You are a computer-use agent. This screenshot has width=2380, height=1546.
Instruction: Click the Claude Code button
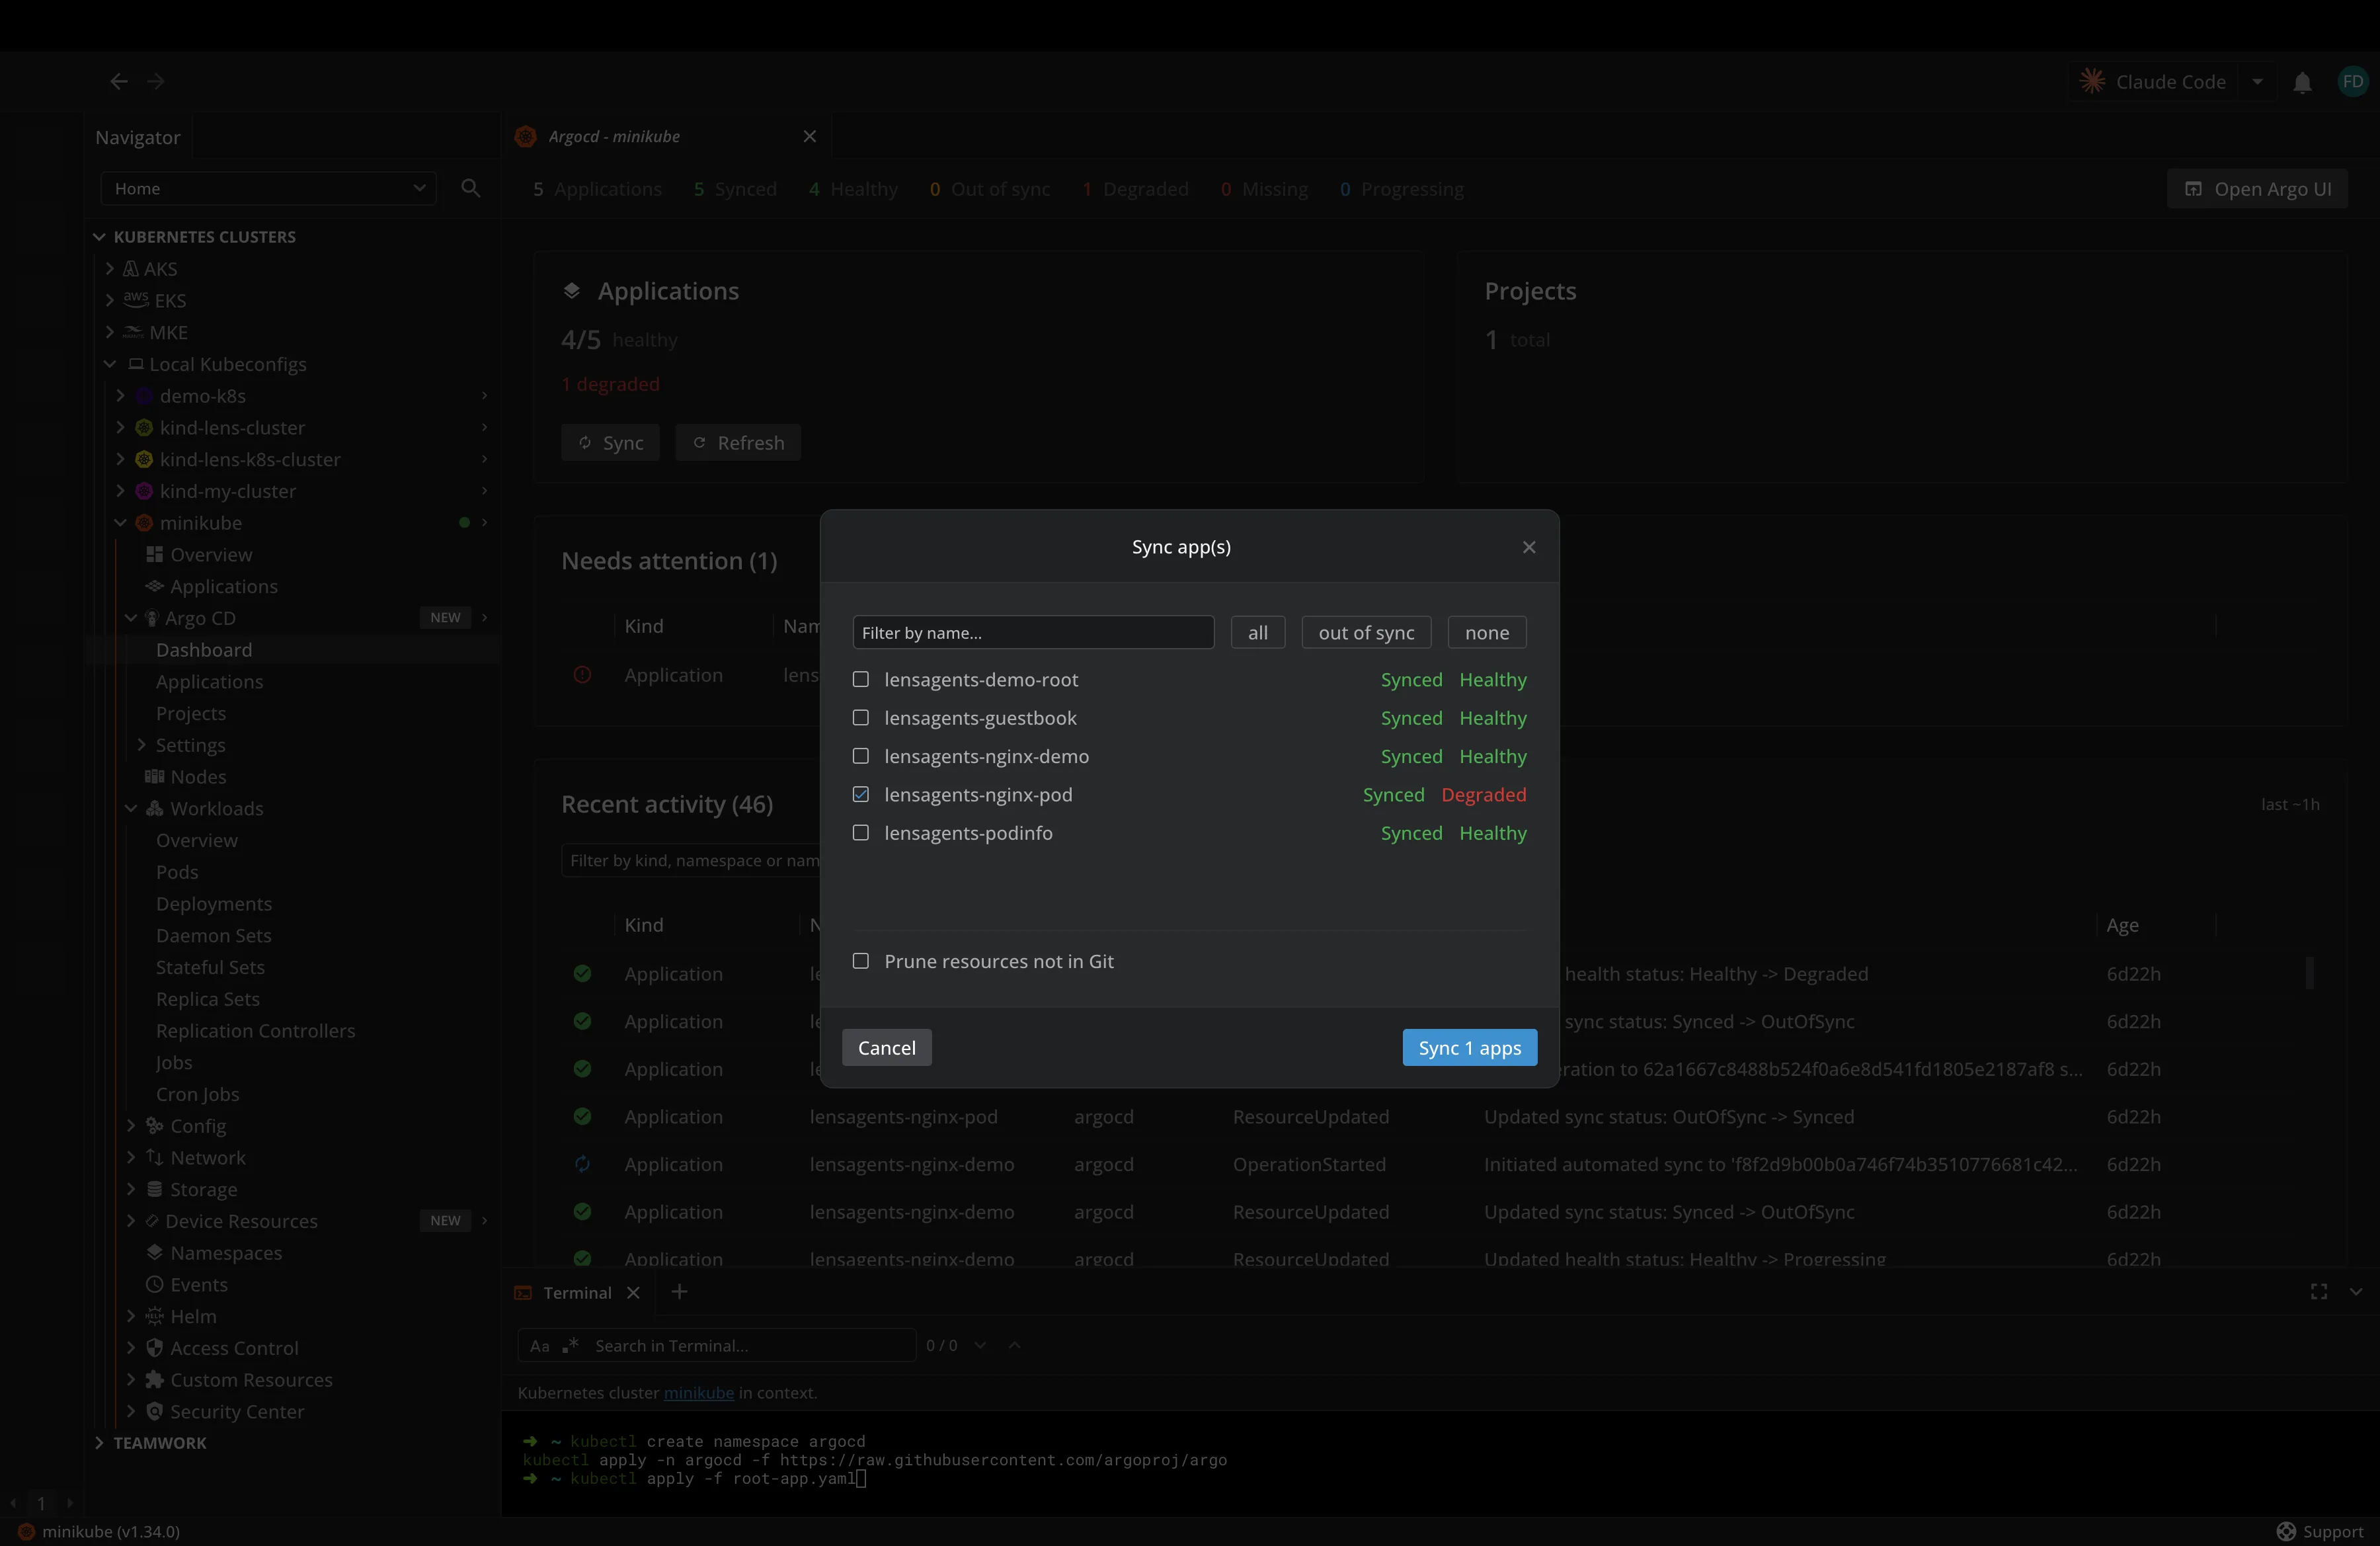[2155, 82]
